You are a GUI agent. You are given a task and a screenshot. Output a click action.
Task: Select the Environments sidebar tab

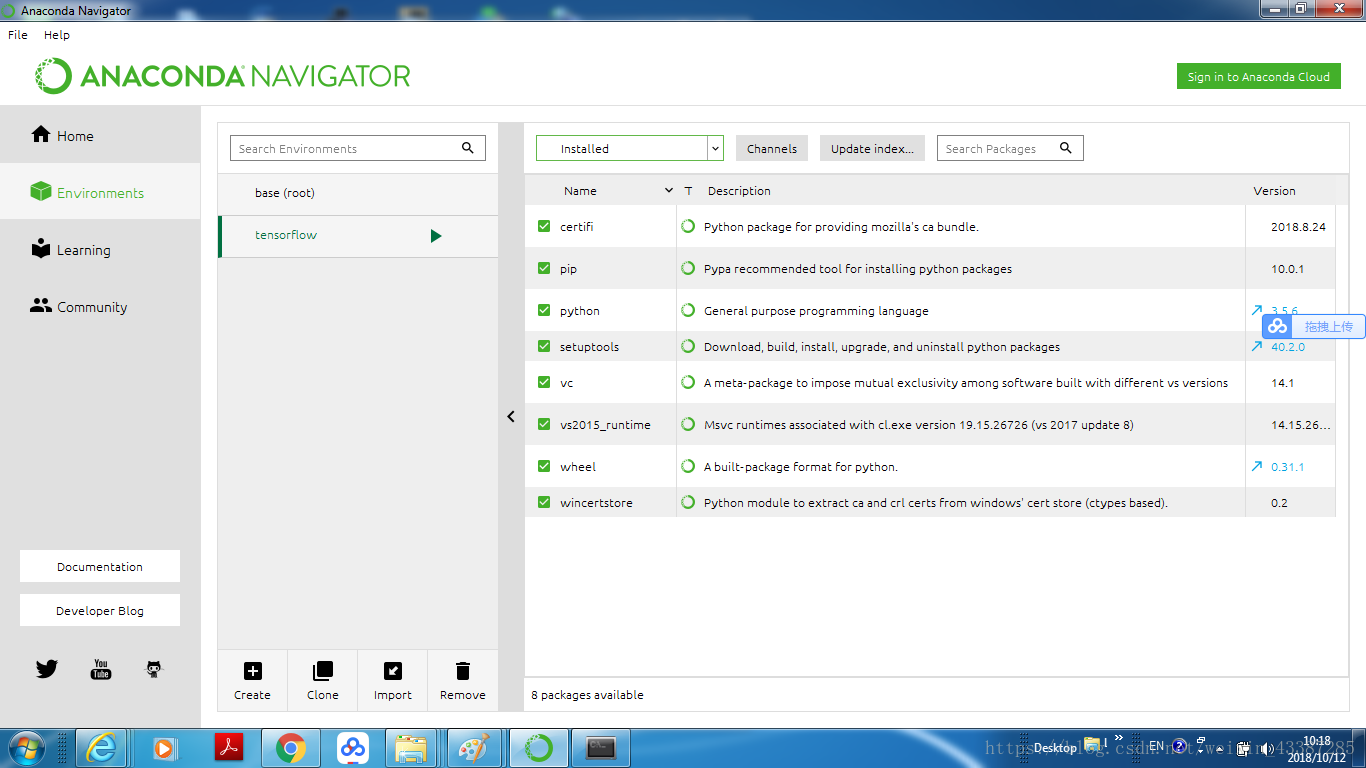pyautogui.click(x=100, y=192)
